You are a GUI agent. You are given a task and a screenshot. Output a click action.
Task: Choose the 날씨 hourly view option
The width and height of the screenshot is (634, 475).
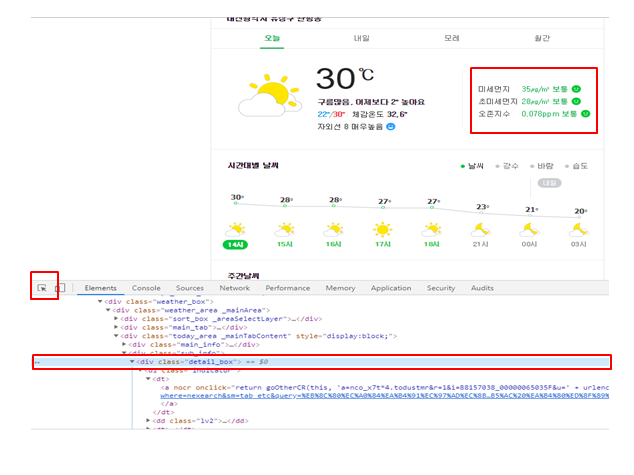472,166
